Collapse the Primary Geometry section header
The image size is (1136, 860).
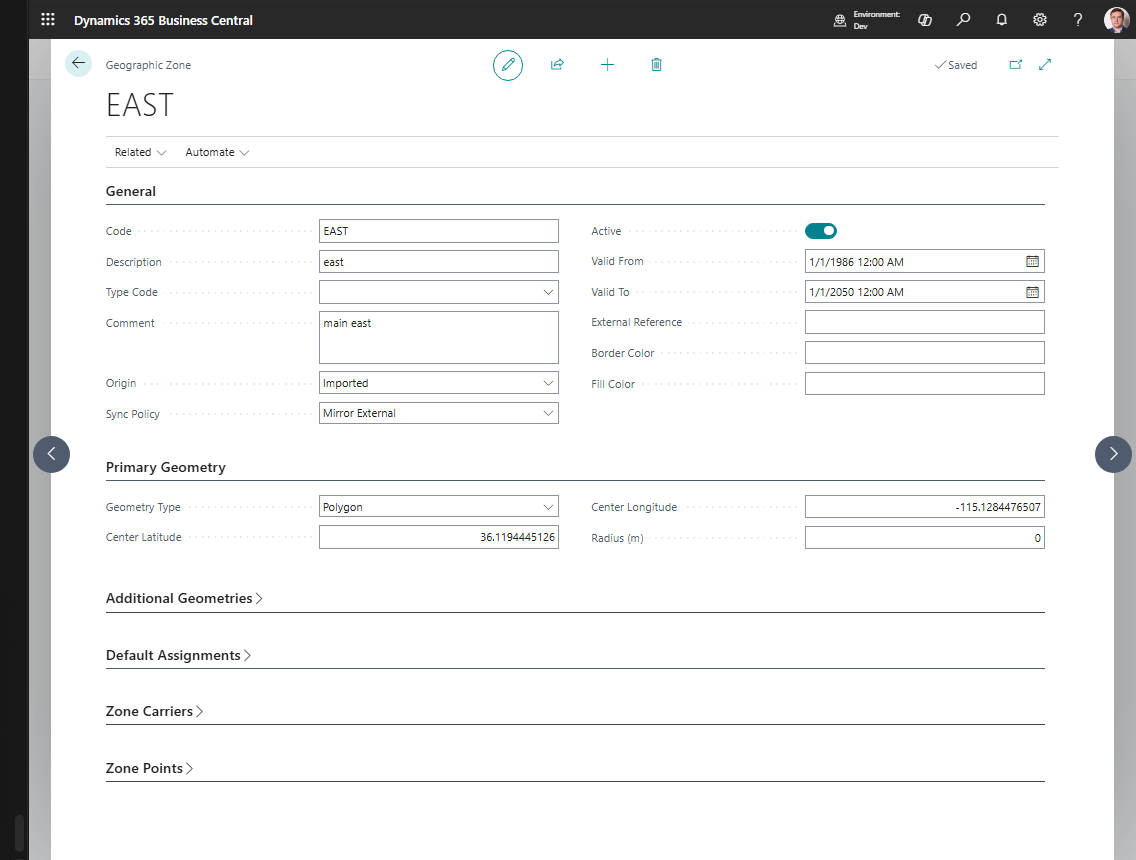[166, 467]
